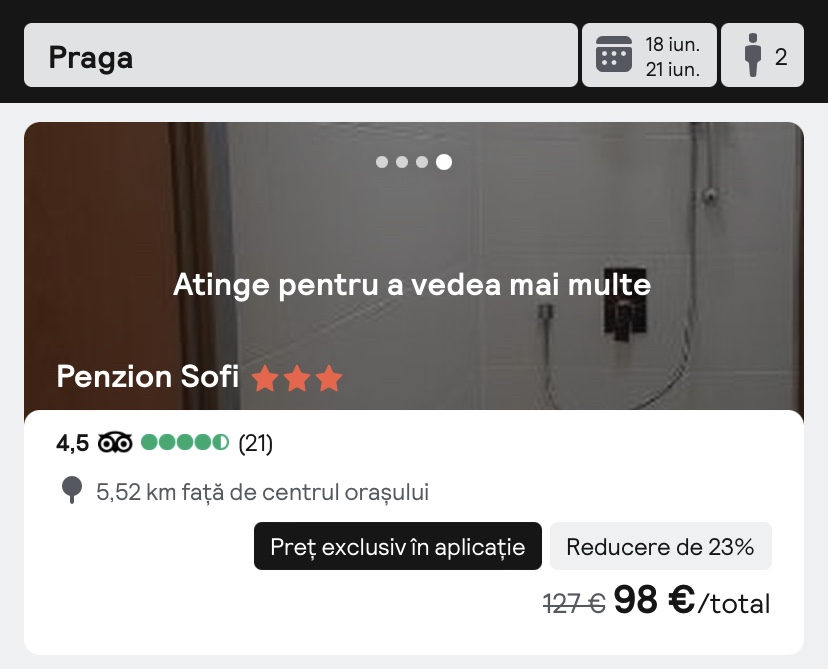Click the location pin icon
Viewport: 828px width, 669px height.
(72, 491)
